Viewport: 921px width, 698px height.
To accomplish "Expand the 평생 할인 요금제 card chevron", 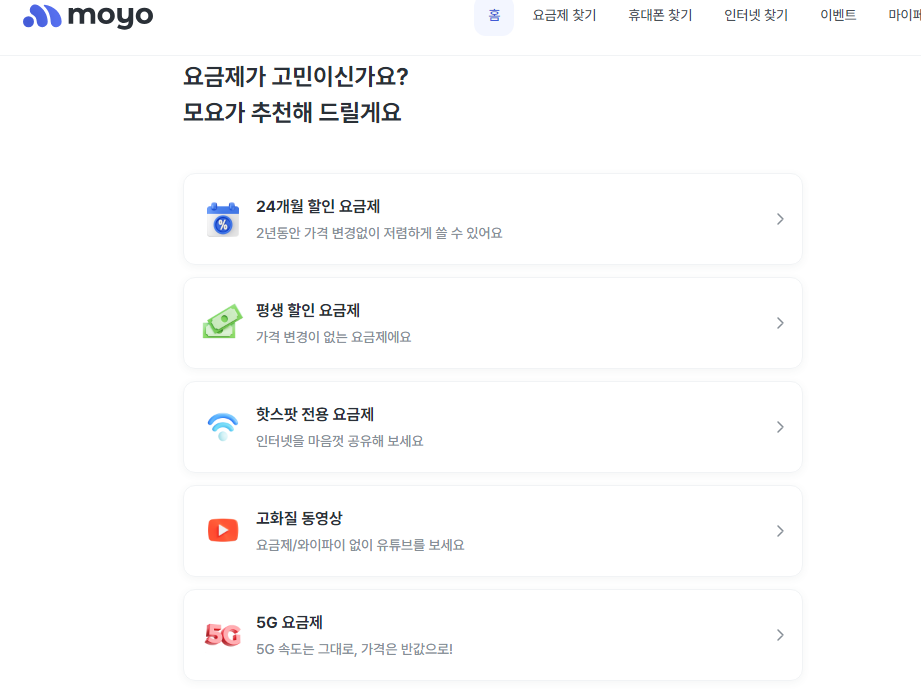I will click(x=780, y=322).
